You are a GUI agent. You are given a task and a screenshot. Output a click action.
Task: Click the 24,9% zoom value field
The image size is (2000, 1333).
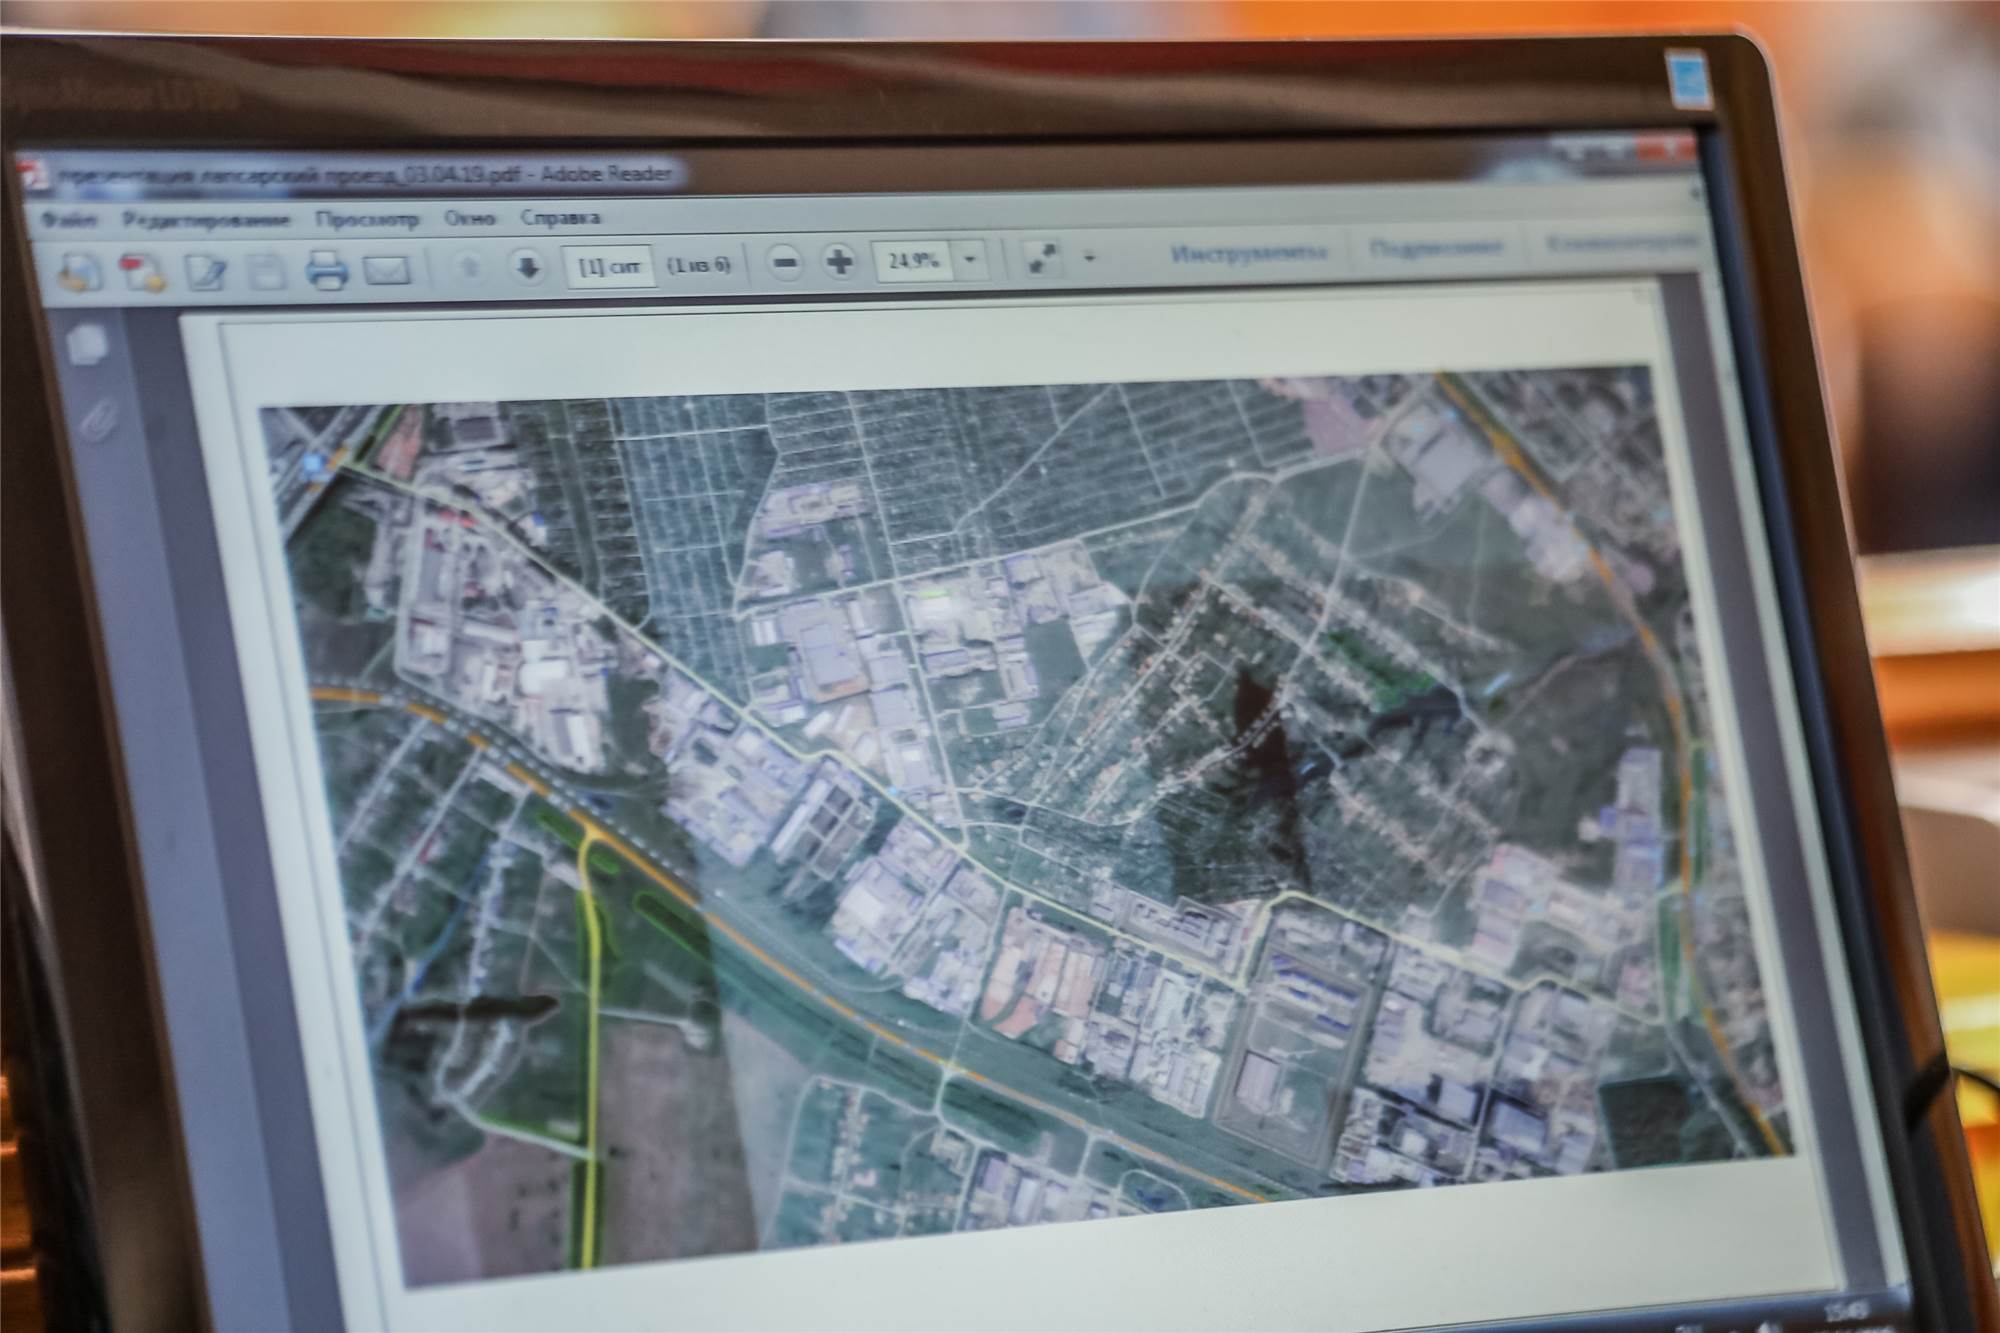[914, 261]
